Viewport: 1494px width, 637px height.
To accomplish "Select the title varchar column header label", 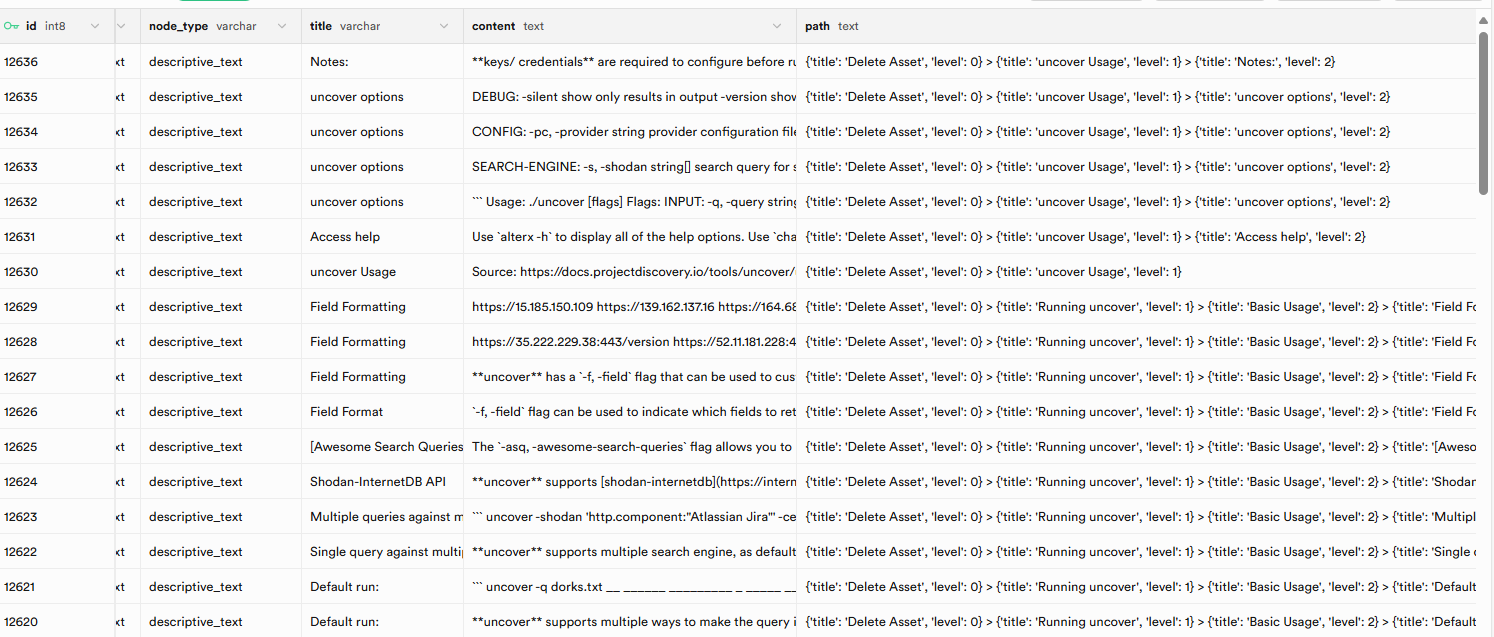I will click(345, 26).
